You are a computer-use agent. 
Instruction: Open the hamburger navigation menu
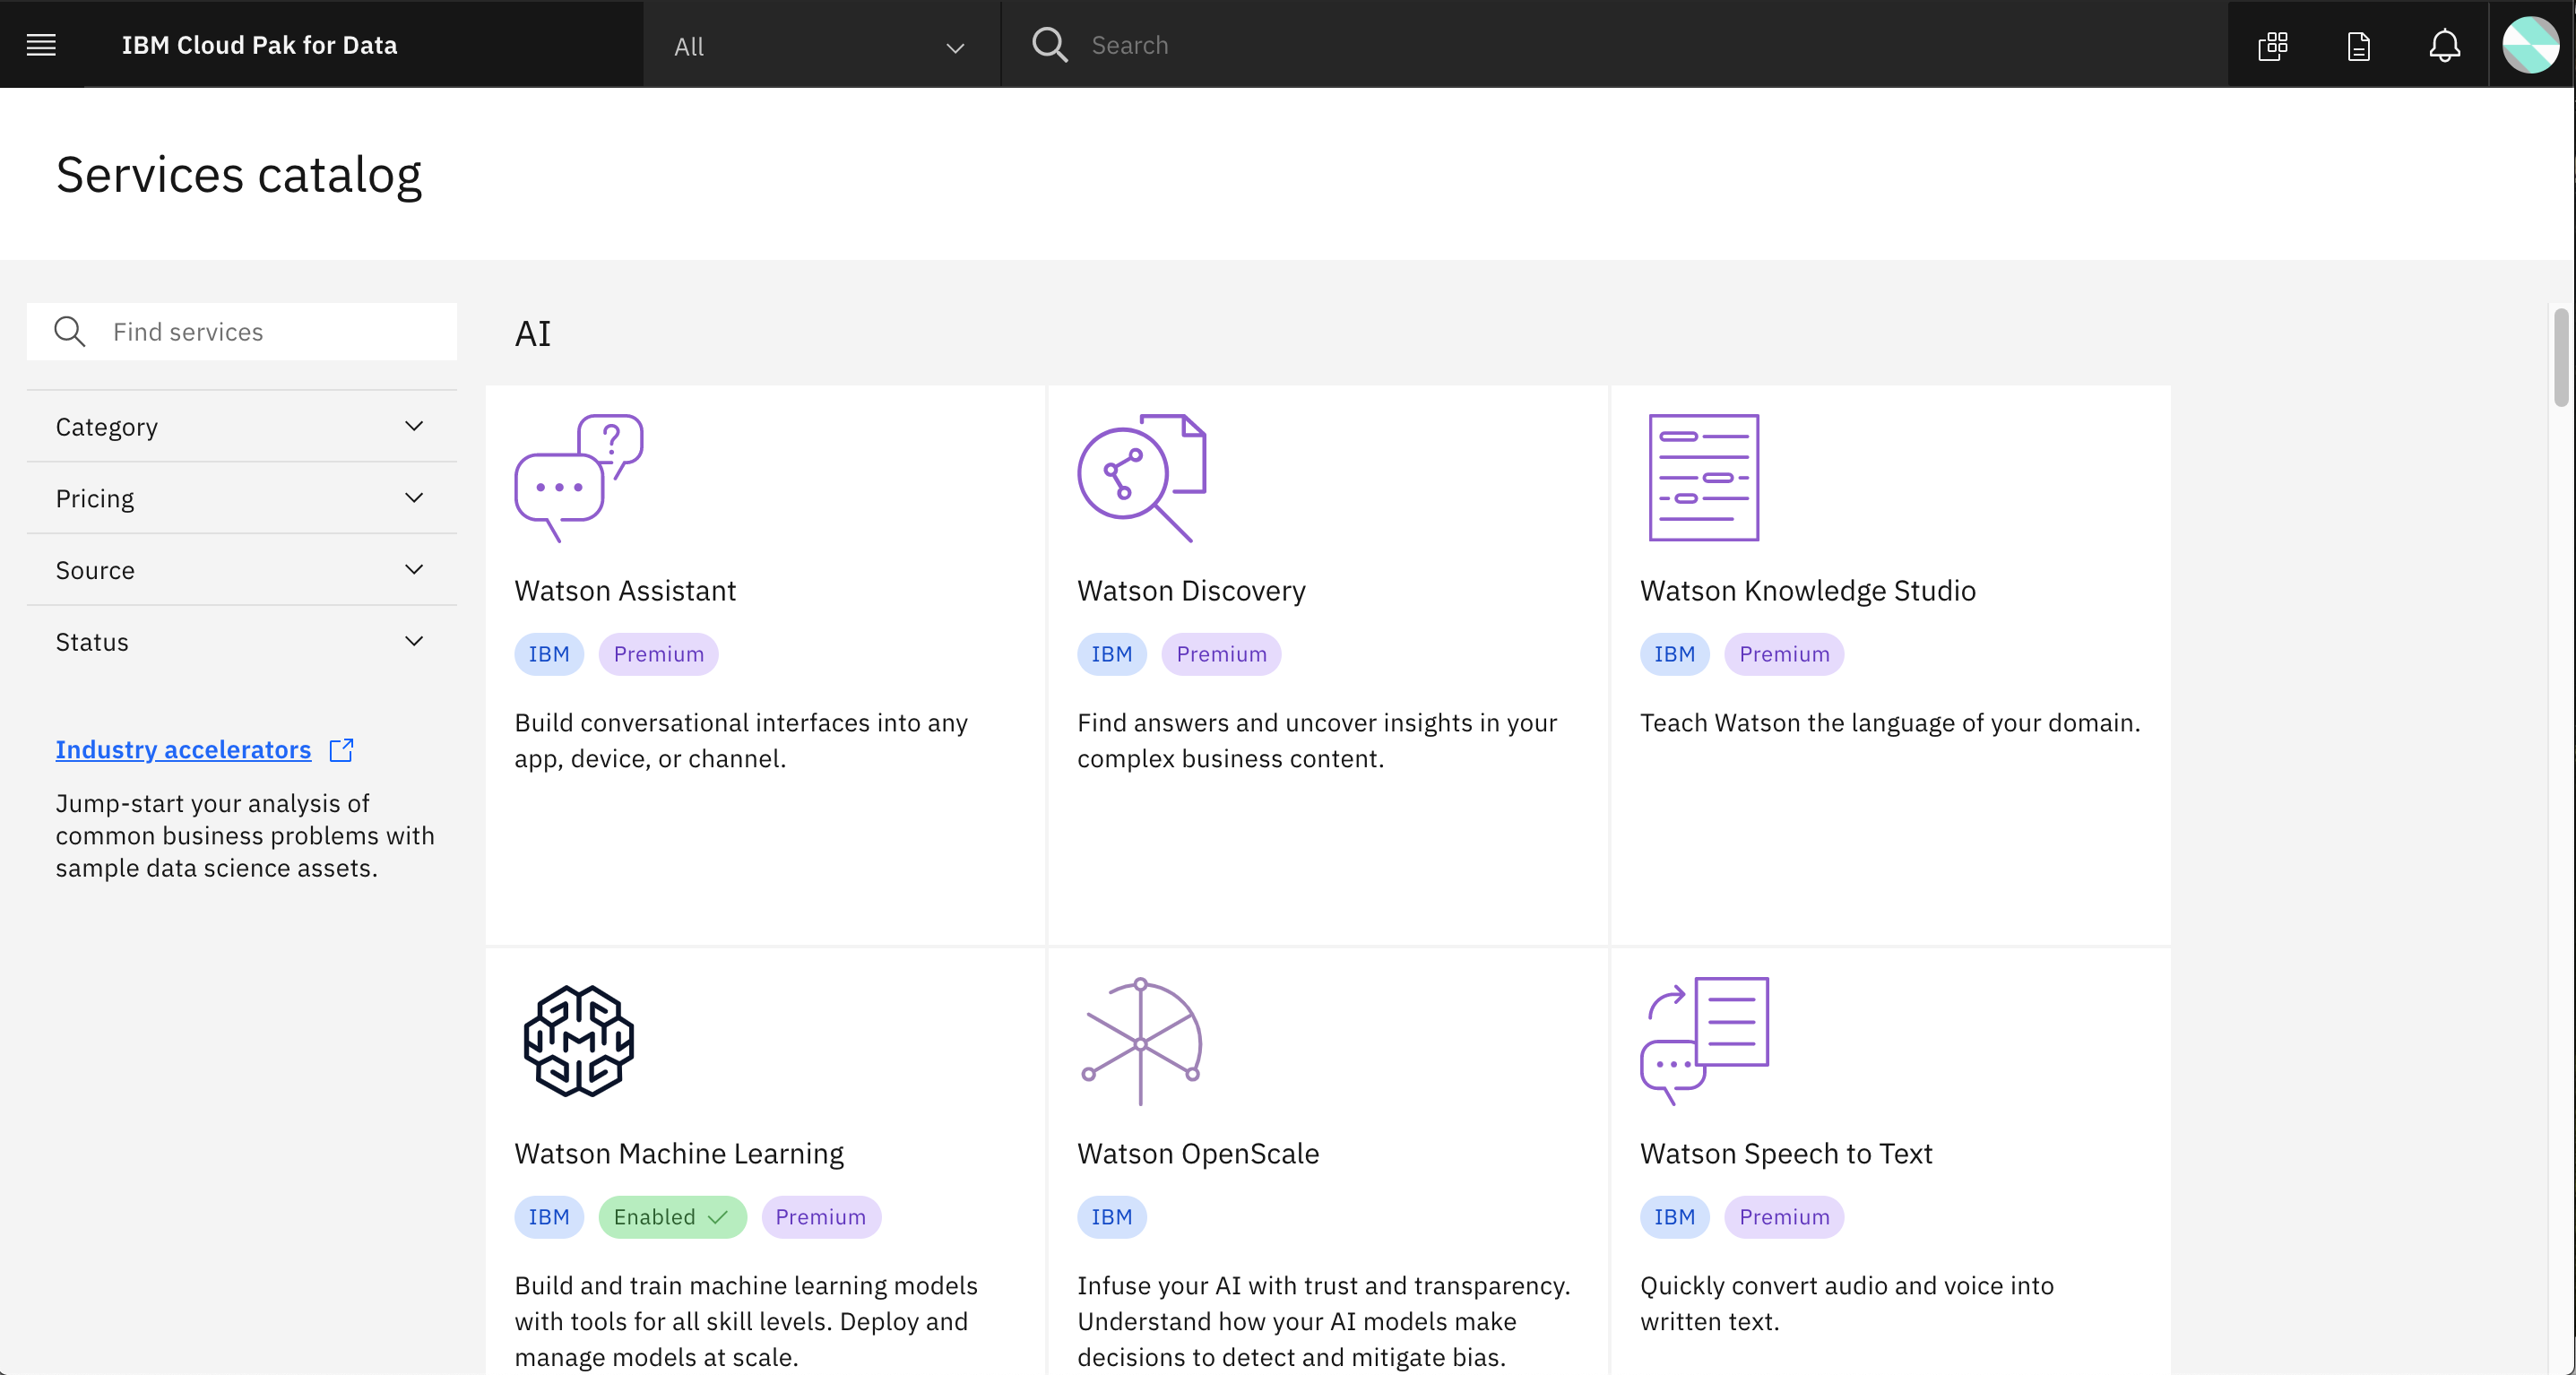[41, 45]
